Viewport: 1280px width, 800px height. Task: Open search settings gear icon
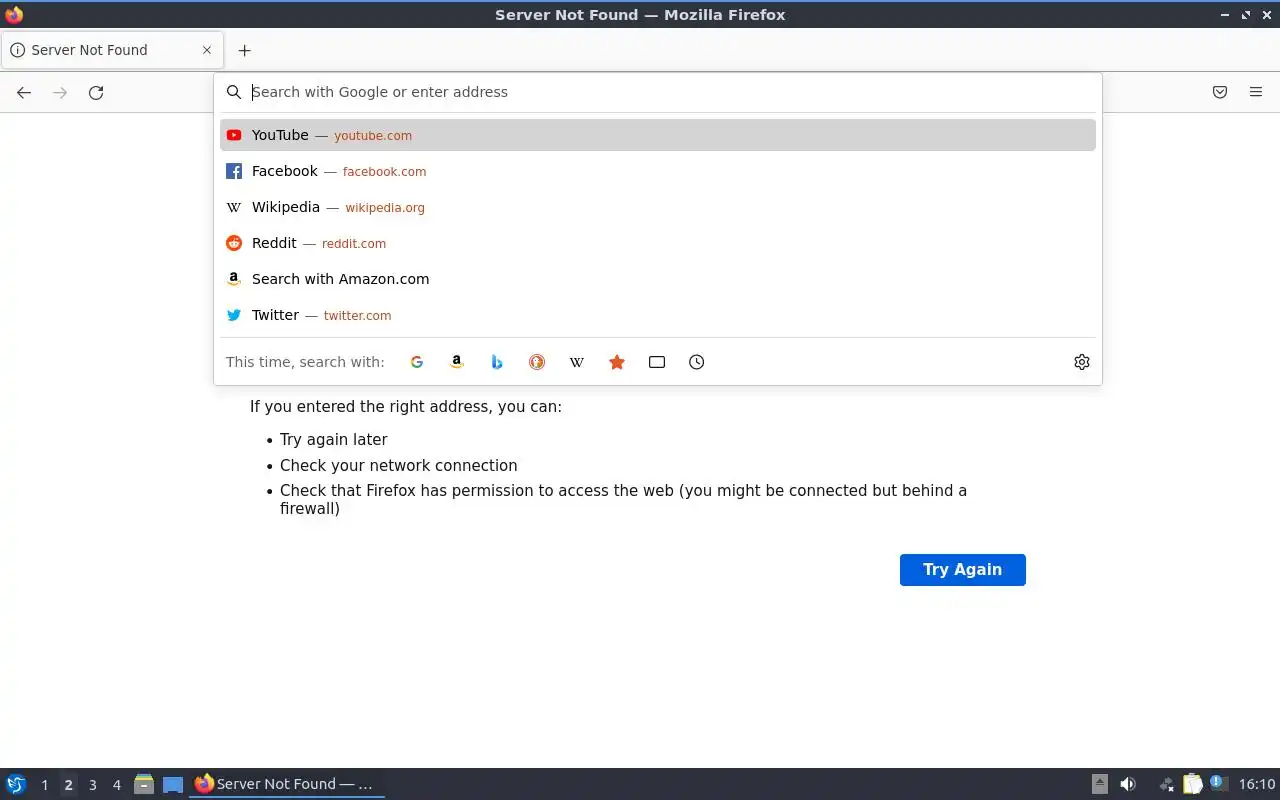[1082, 362]
